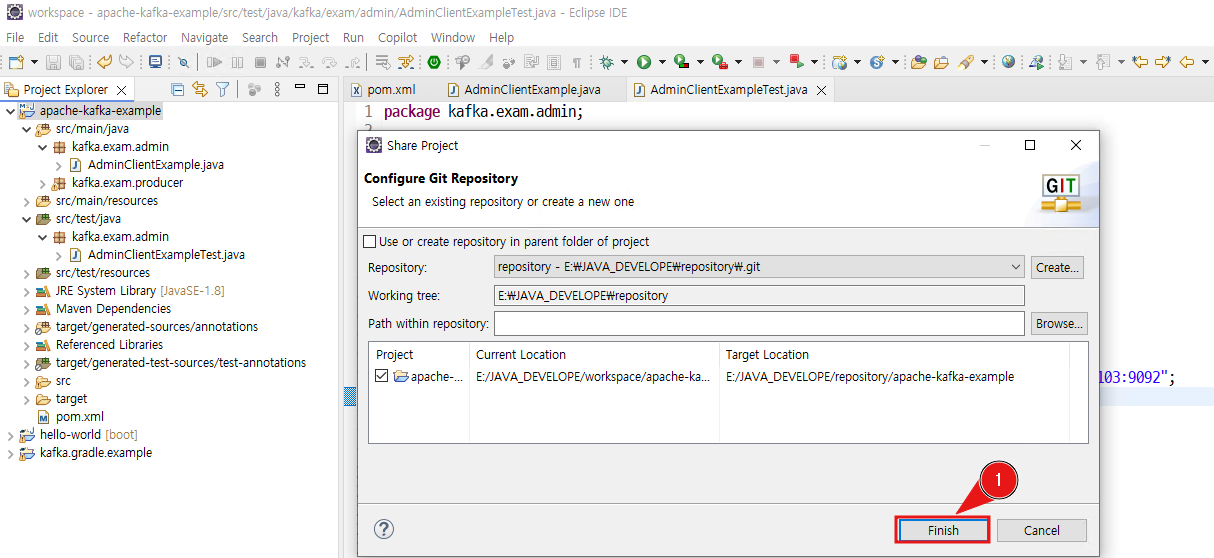Click the Path within repository field
Viewport: 1214px width, 558px height.
pos(759,323)
